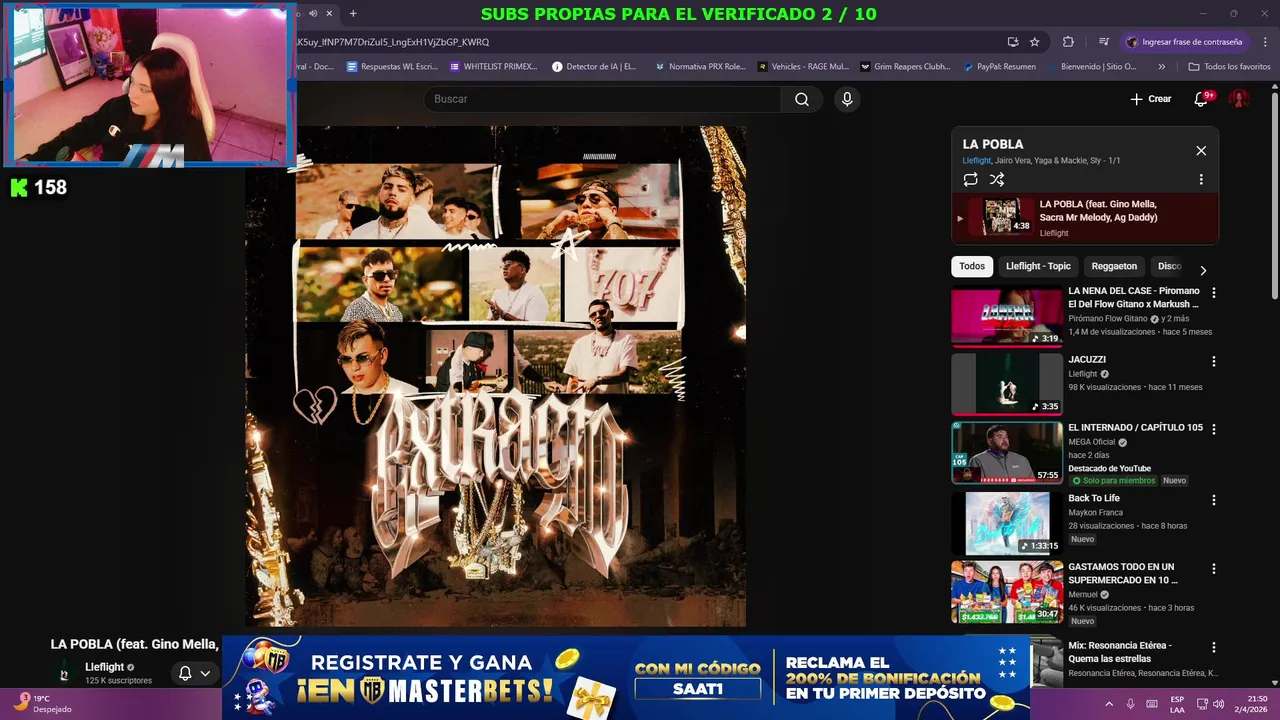
Task: Focus the Buscar search field
Action: tap(603, 99)
